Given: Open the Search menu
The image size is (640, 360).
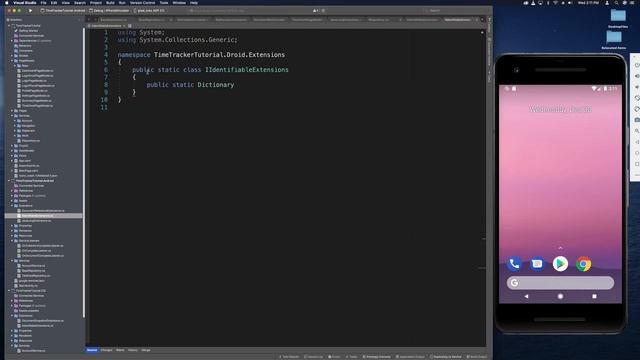Looking at the screenshot, I should click(80, 2).
